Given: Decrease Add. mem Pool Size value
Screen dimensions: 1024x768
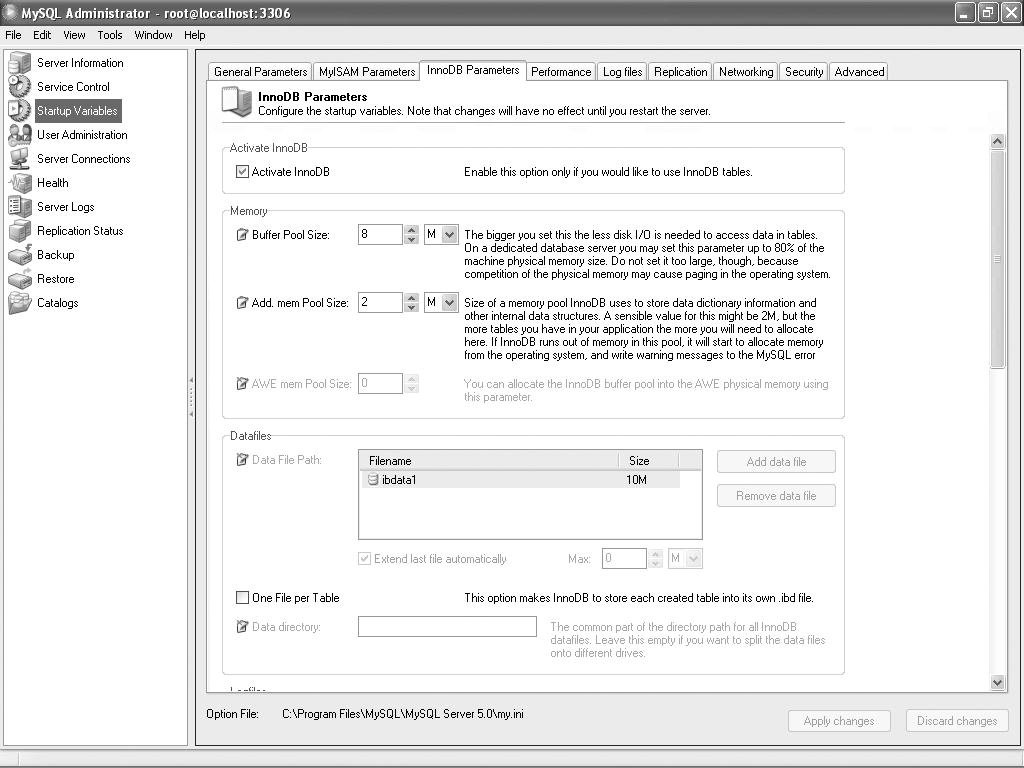Looking at the screenshot, I should pyautogui.click(x=411, y=308).
